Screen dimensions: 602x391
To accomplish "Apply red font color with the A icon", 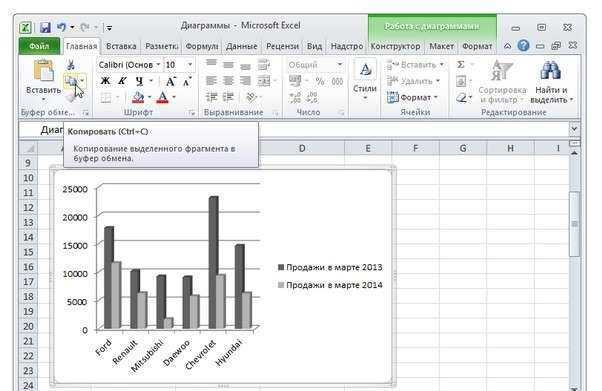I will 163,98.
